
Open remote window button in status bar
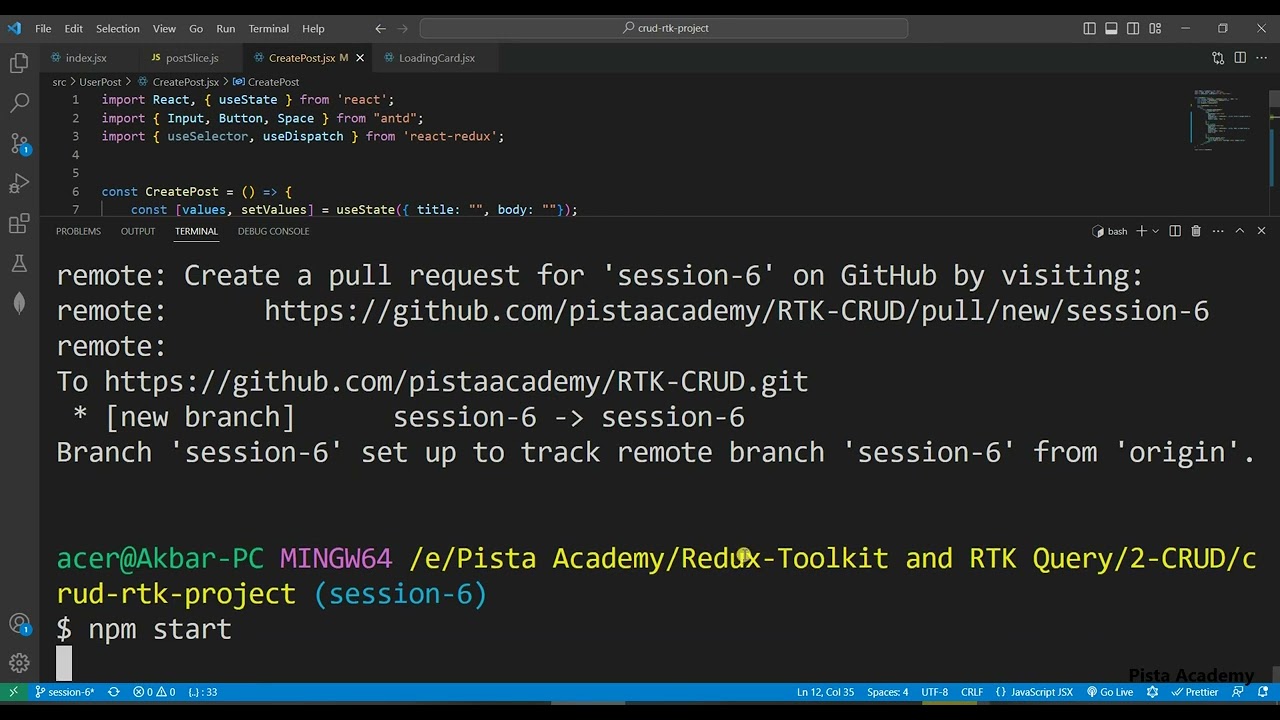pos(13,692)
